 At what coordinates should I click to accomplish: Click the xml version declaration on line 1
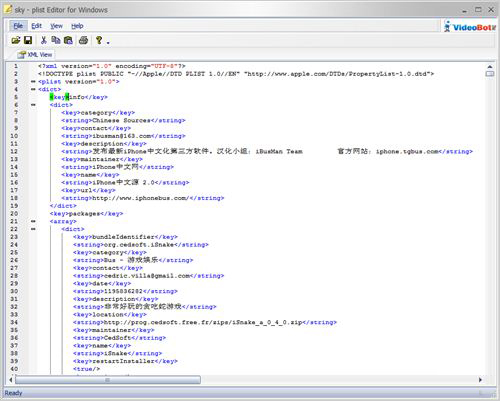[x=112, y=66]
